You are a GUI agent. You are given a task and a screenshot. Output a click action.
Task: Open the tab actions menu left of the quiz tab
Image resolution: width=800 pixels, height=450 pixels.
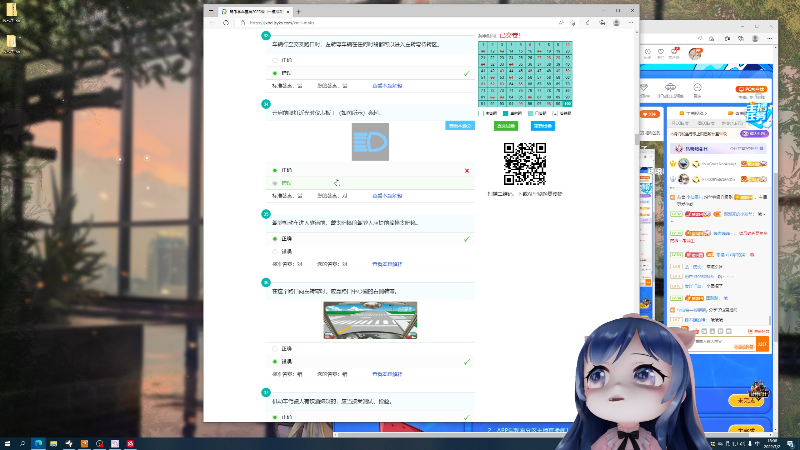pos(211,11)
